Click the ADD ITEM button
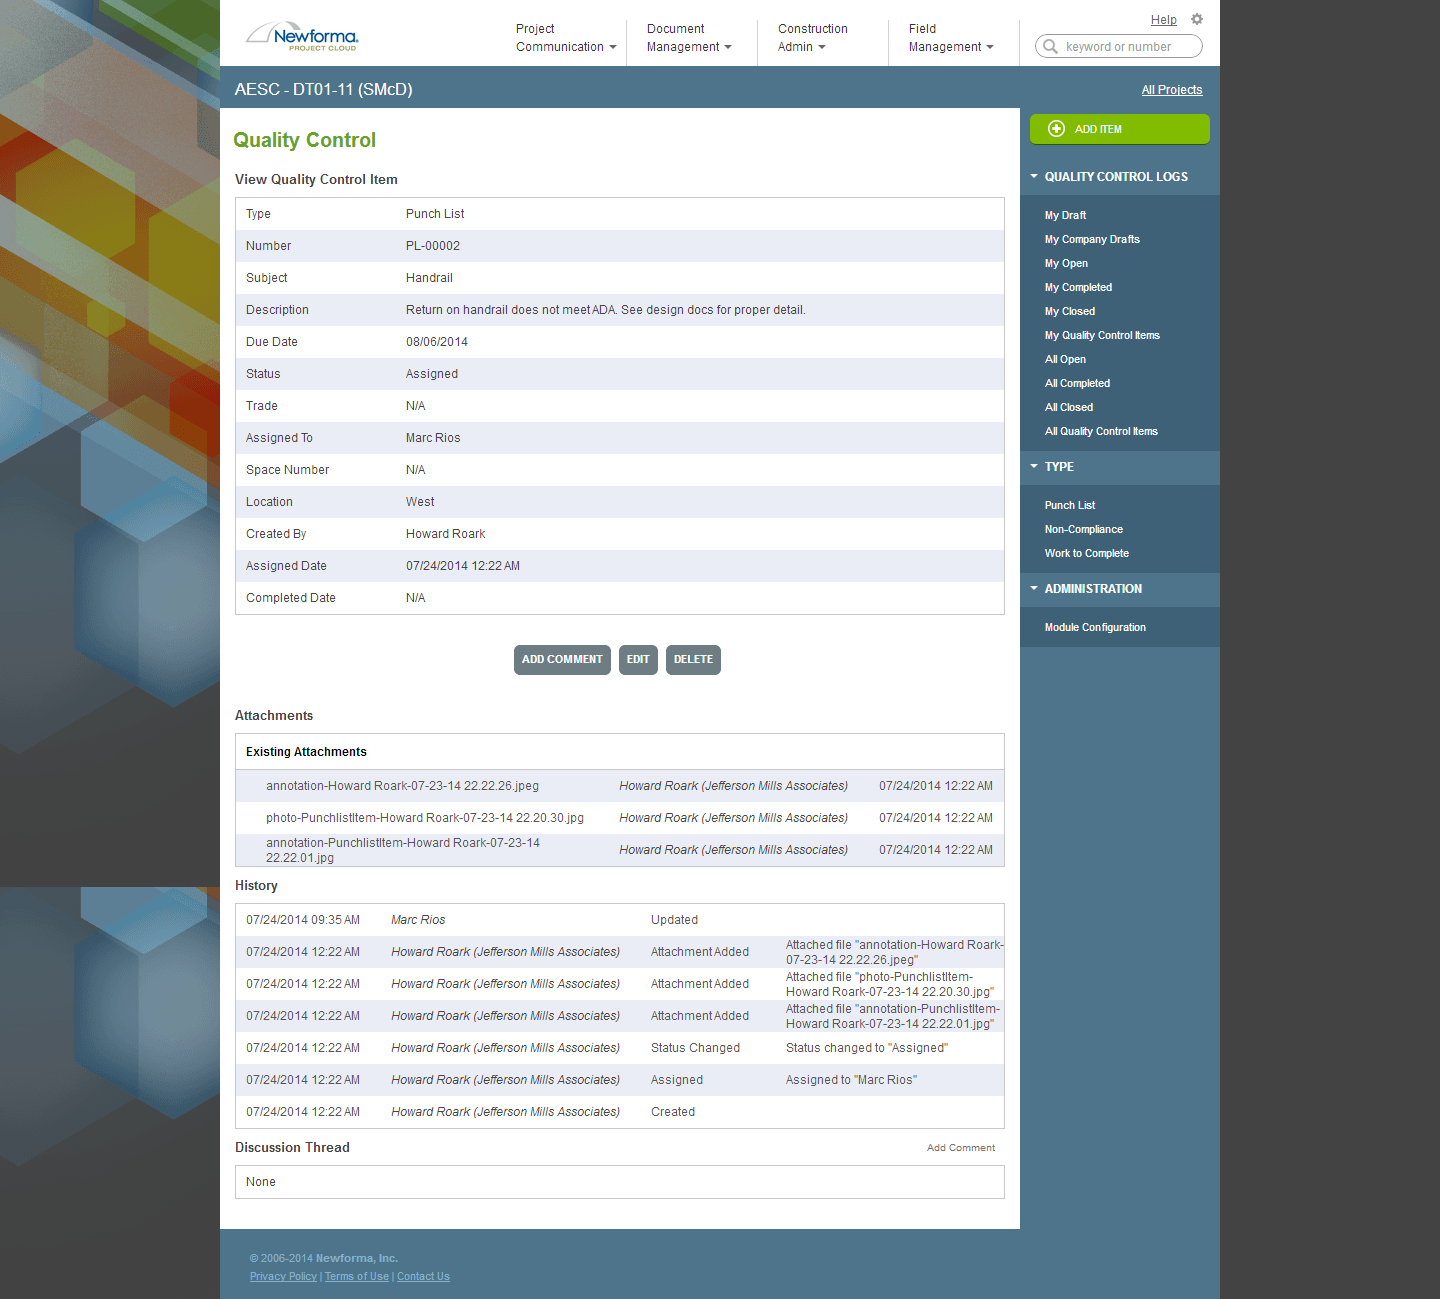Screen dimensions: 1440x1299 1119,129
